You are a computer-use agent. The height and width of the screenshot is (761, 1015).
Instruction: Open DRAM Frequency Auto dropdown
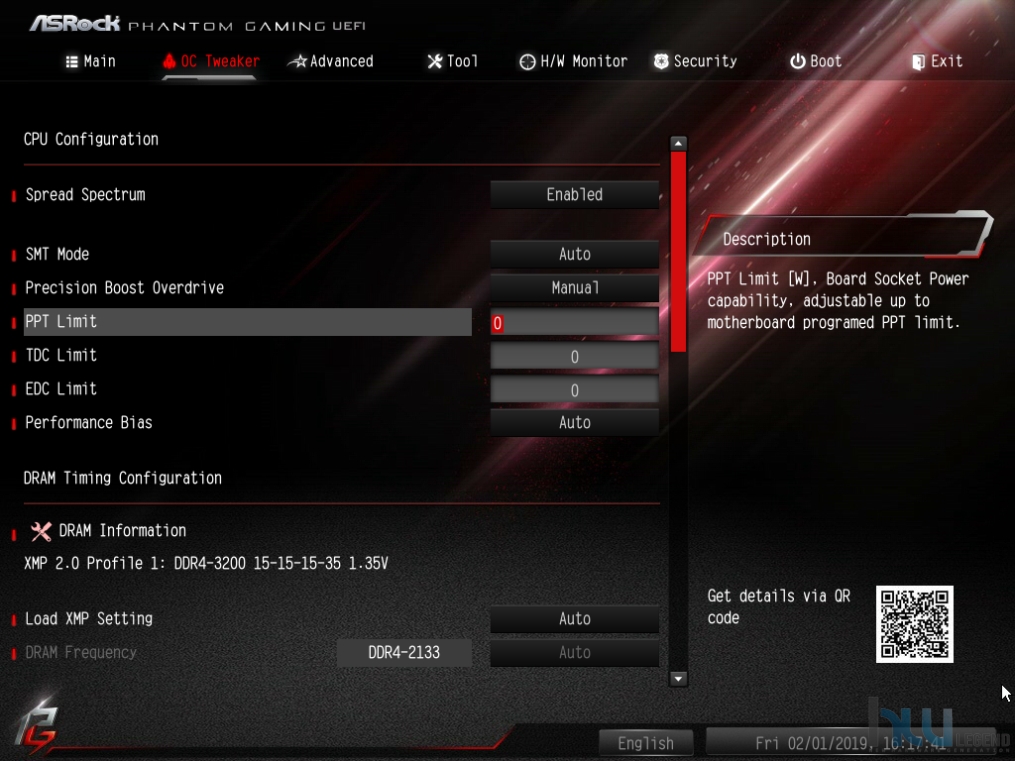pos(574,653)
